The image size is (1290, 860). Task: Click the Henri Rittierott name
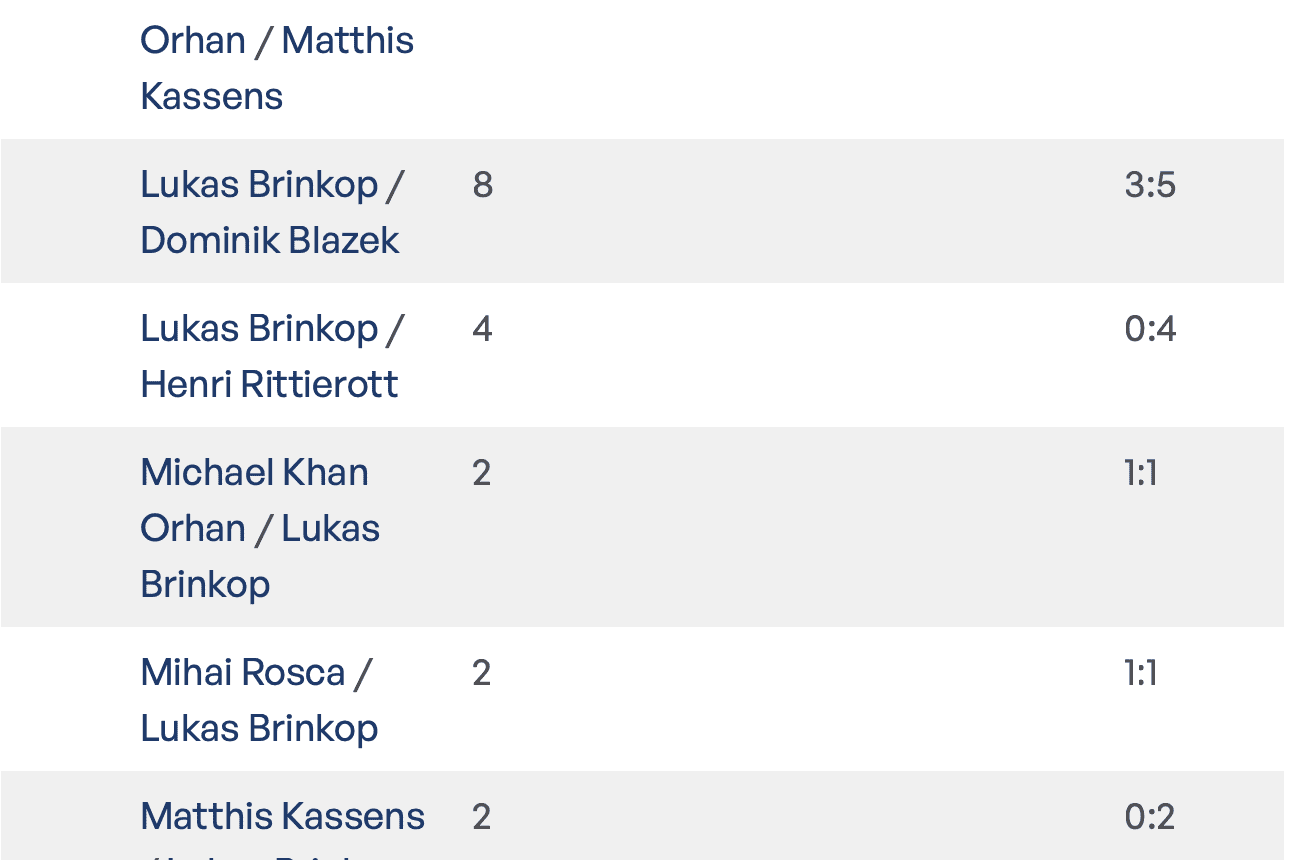pyautogui.click(x=270, y=385)
